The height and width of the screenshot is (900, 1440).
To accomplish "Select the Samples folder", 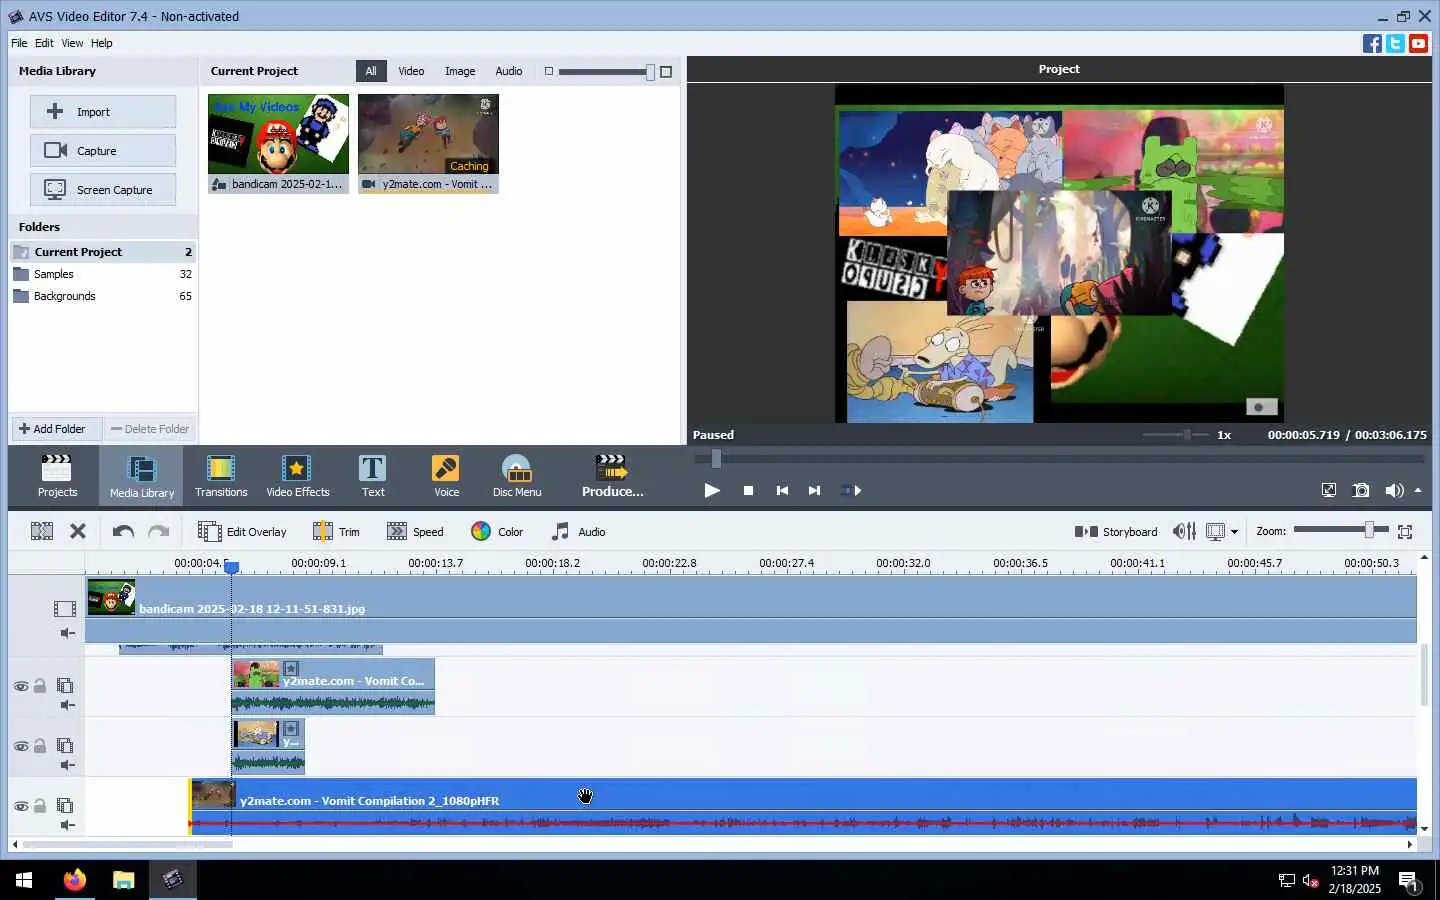I will coord(103,274).
